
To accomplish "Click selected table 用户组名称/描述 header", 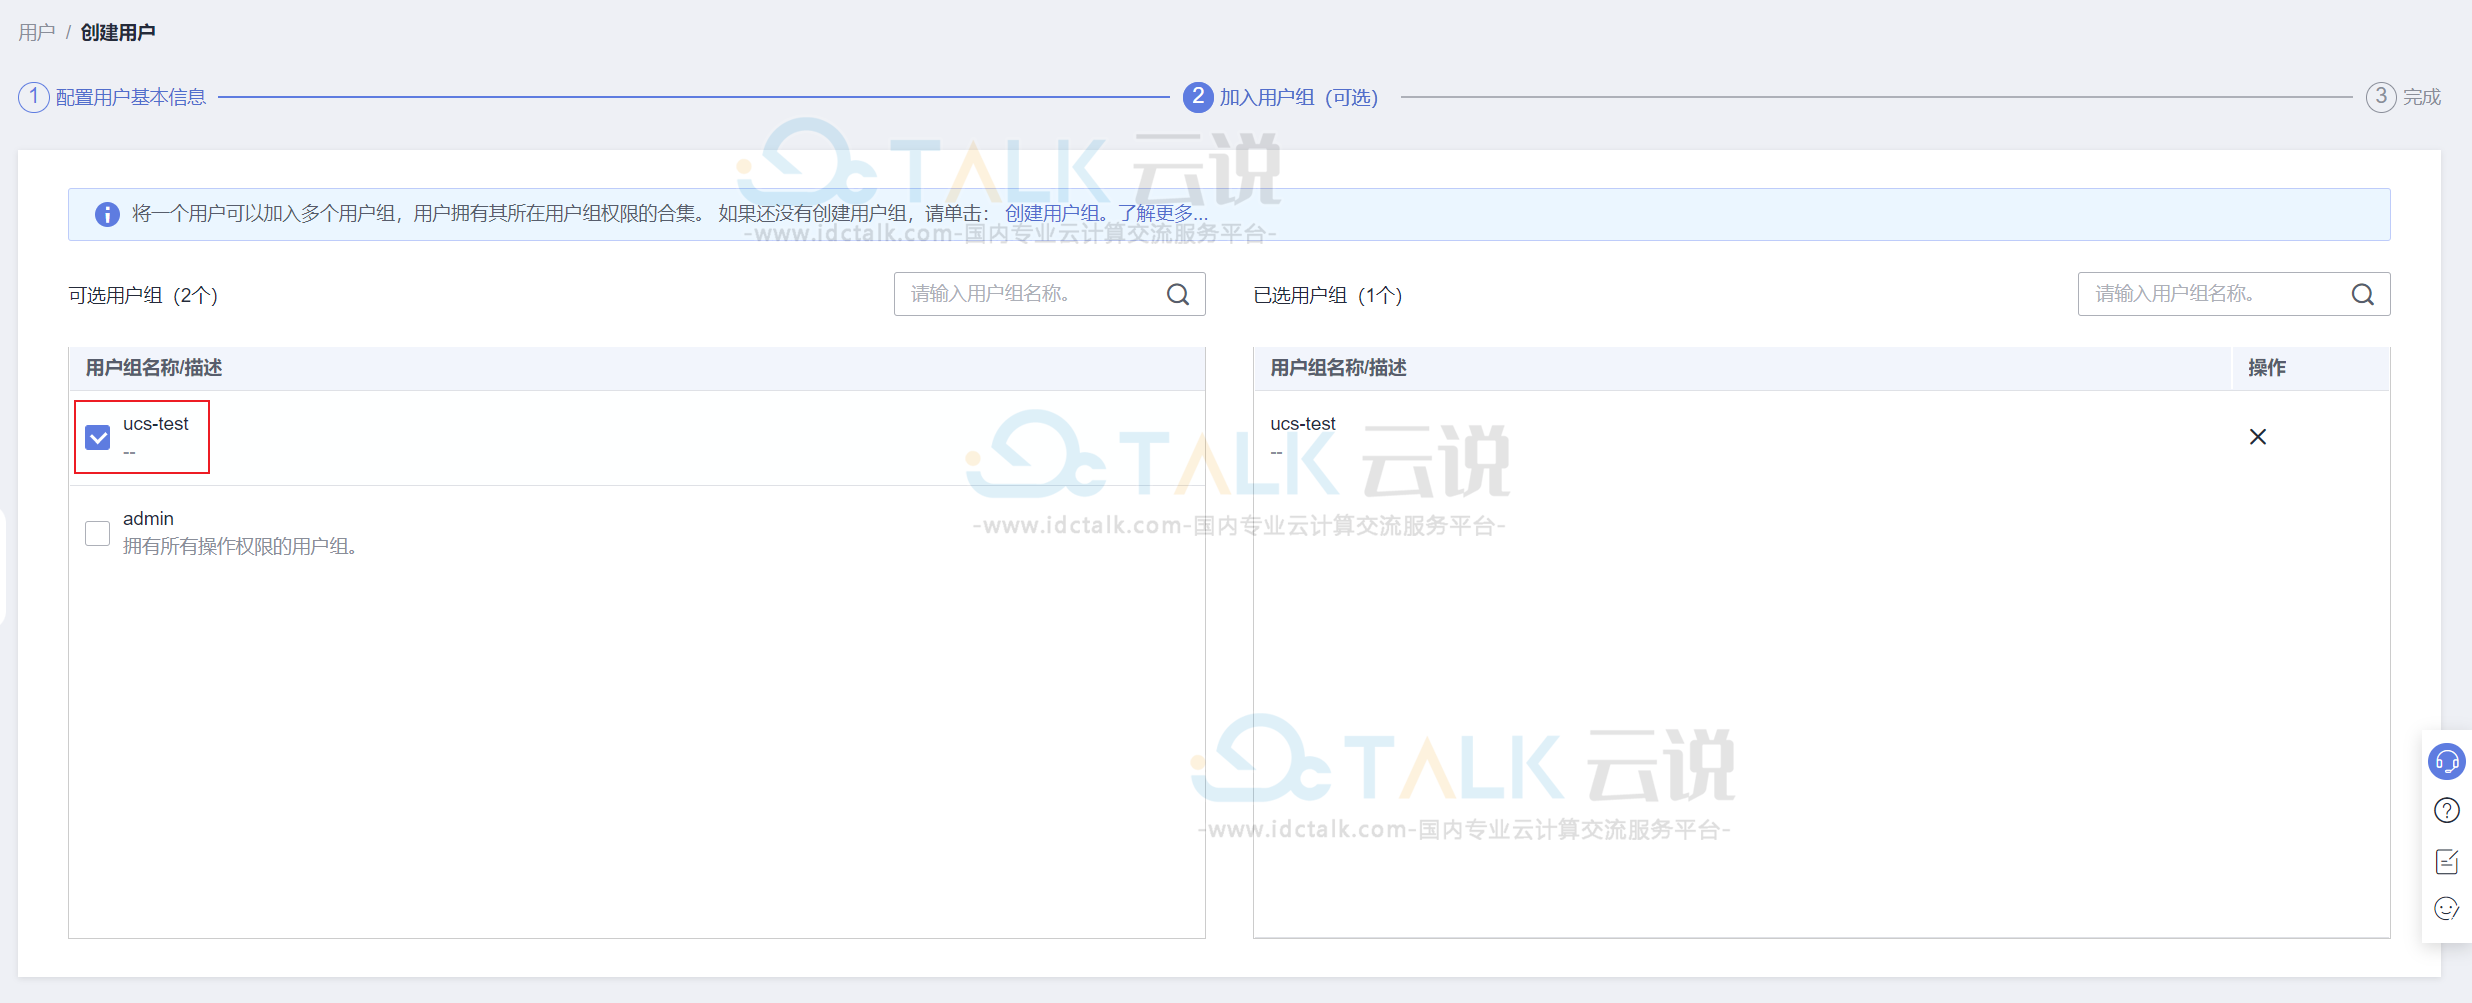I will tap(1338, 368).
